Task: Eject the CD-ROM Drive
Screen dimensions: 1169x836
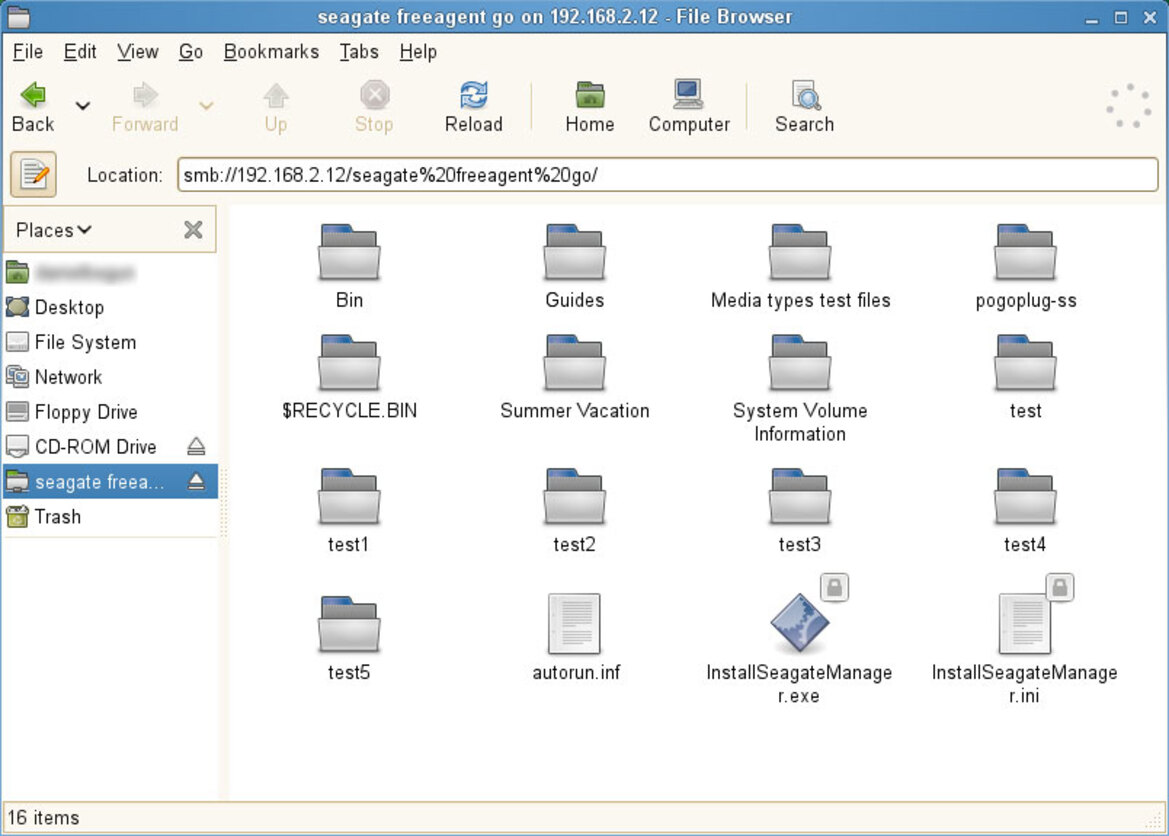Action: point(196,446)
